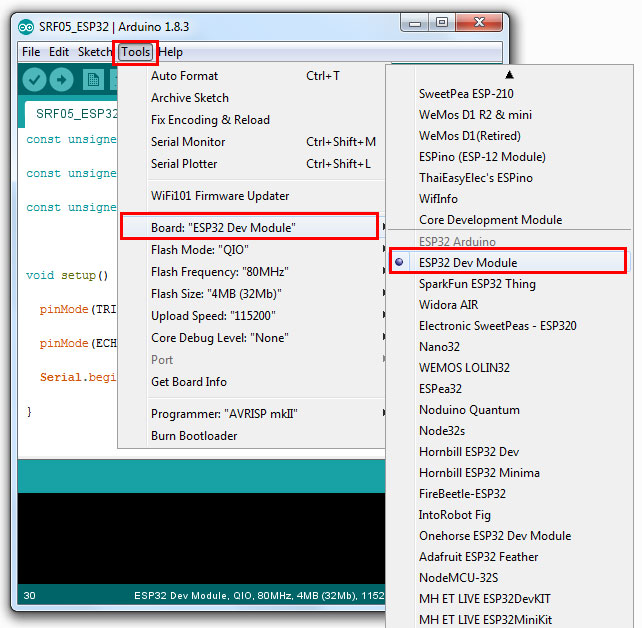Select IntoRobot Fig board
Screen dimensions: 642x628
pyautogui.click(x=509, y=515)
